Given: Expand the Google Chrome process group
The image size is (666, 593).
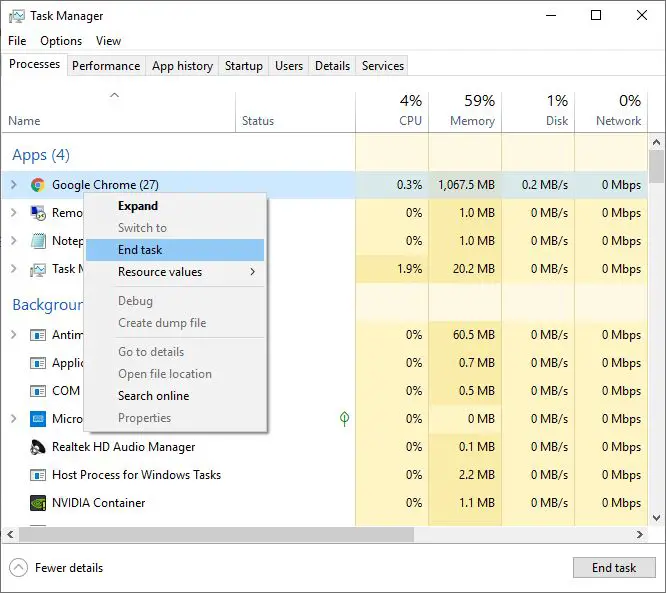Looking at the screenshot, I should click(14, 185).
